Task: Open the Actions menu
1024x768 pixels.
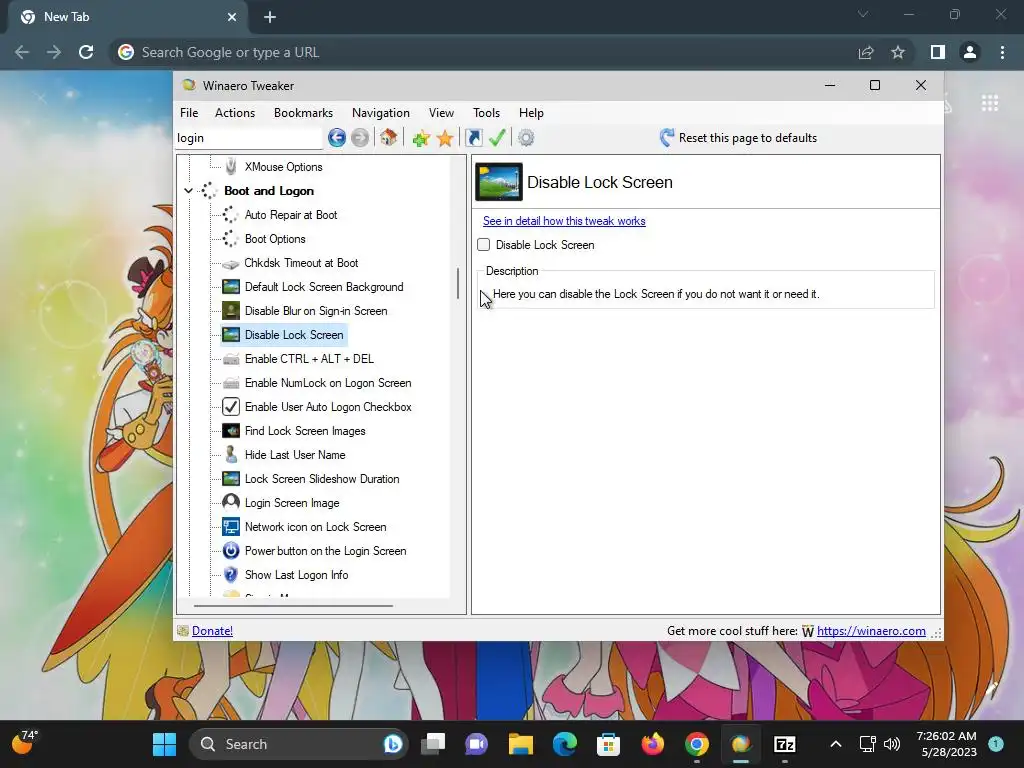Action: click(x=235, y=113)
